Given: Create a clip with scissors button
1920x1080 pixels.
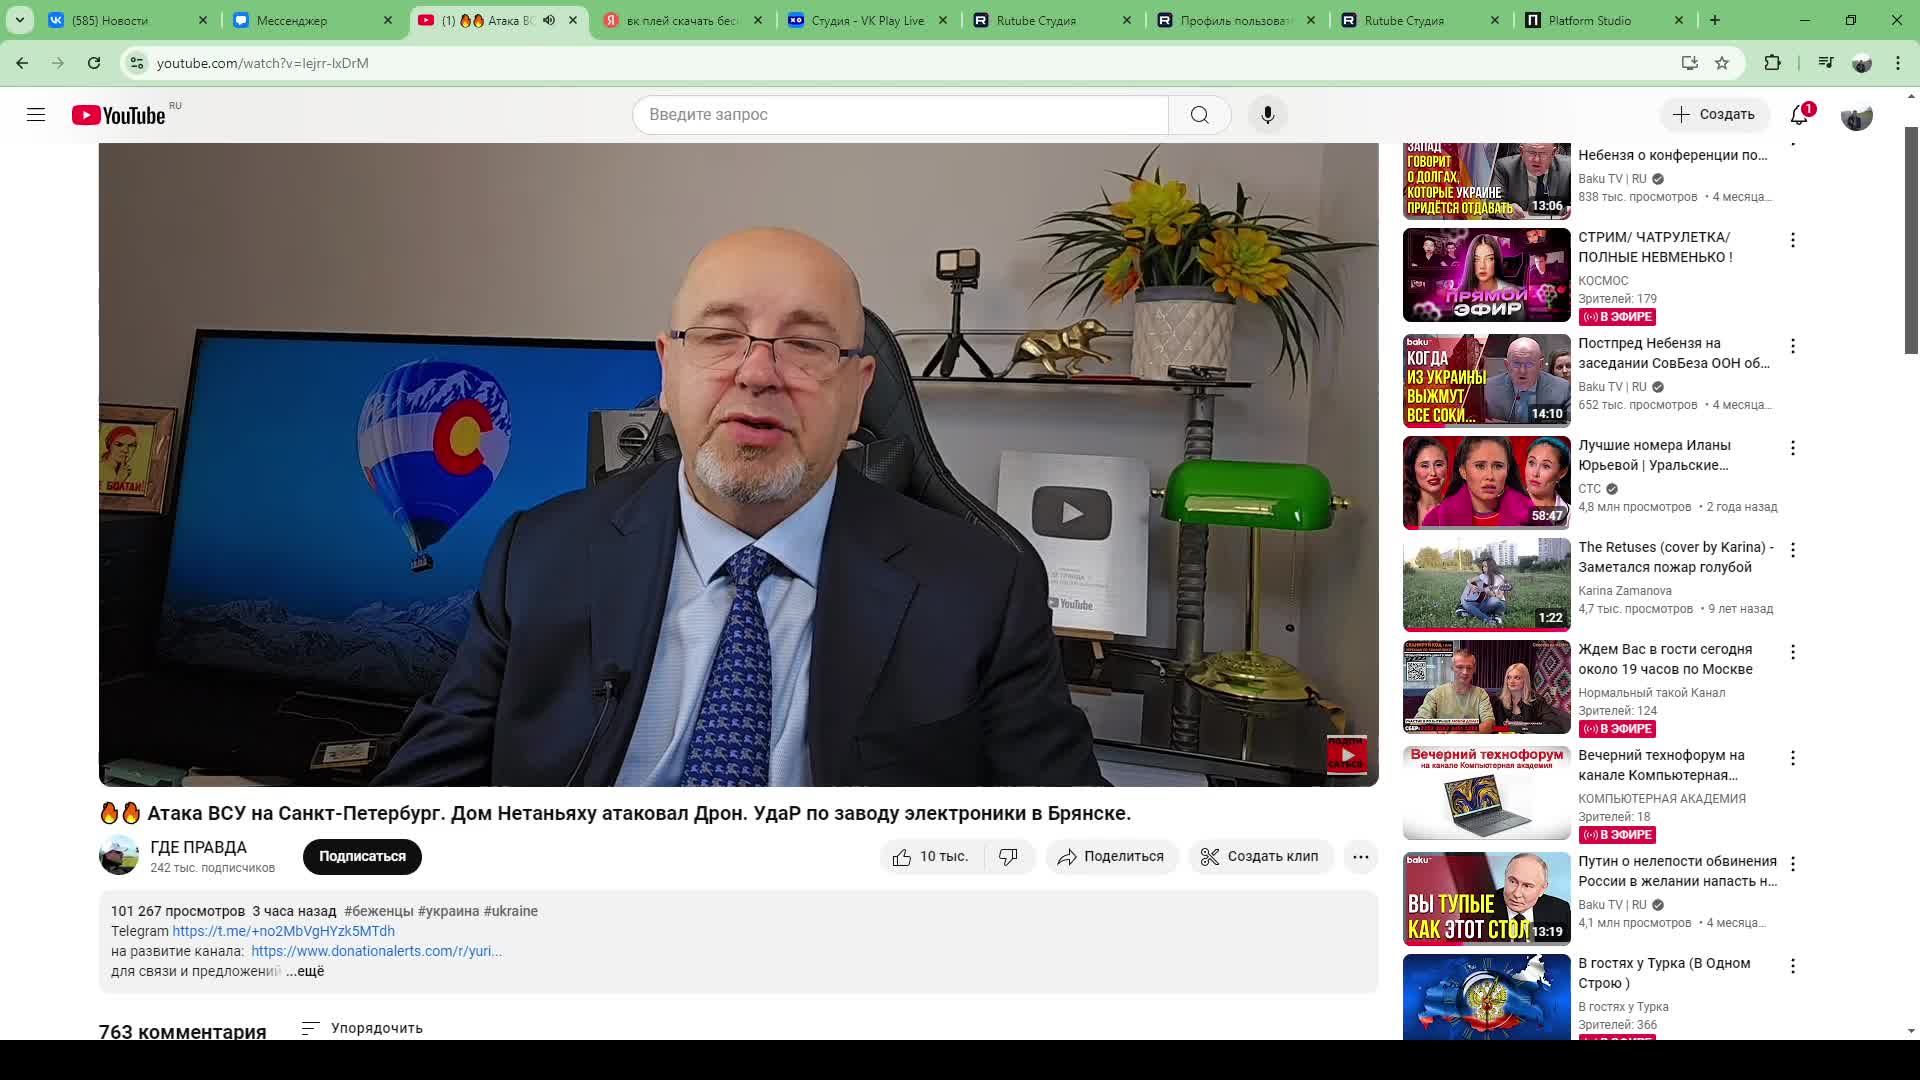Looking at the screenshot, I should 1260,857.
